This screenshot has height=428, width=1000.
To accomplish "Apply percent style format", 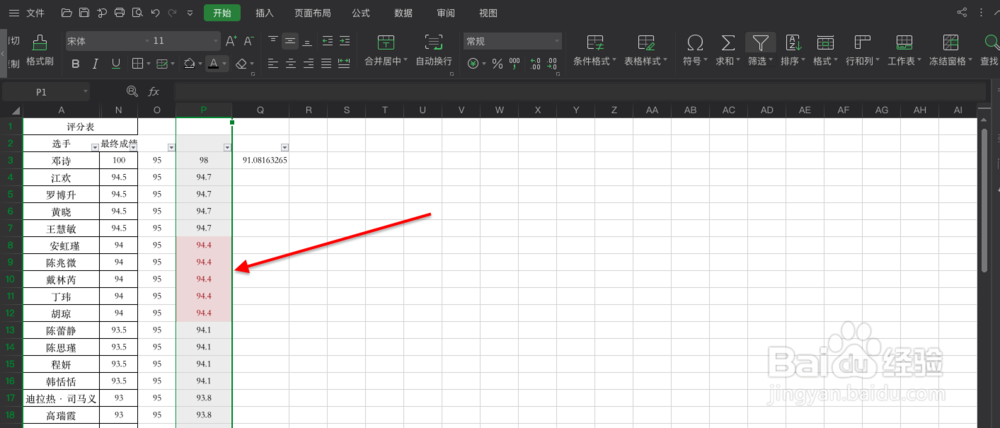I will pyautogui.click(x=497, y=64).
